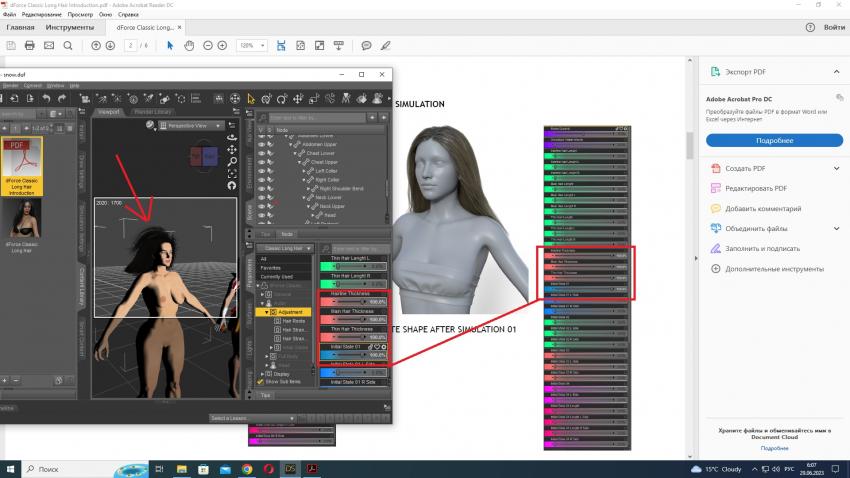Open Windows Start menu

coord(10,469)
